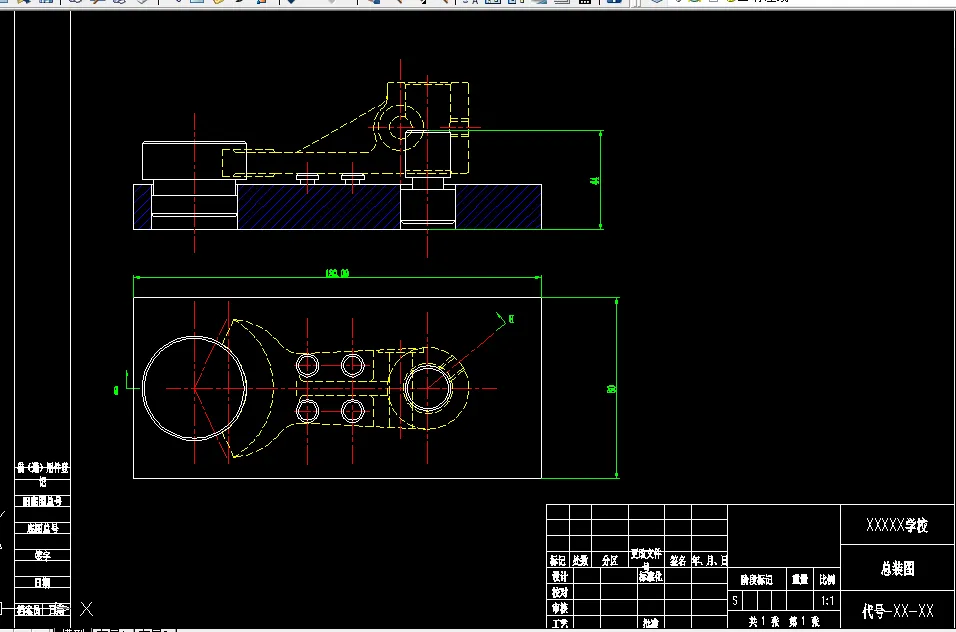The image size is (956, 632).
Task: Click the '年.月.日' date header
Action: 709,561
